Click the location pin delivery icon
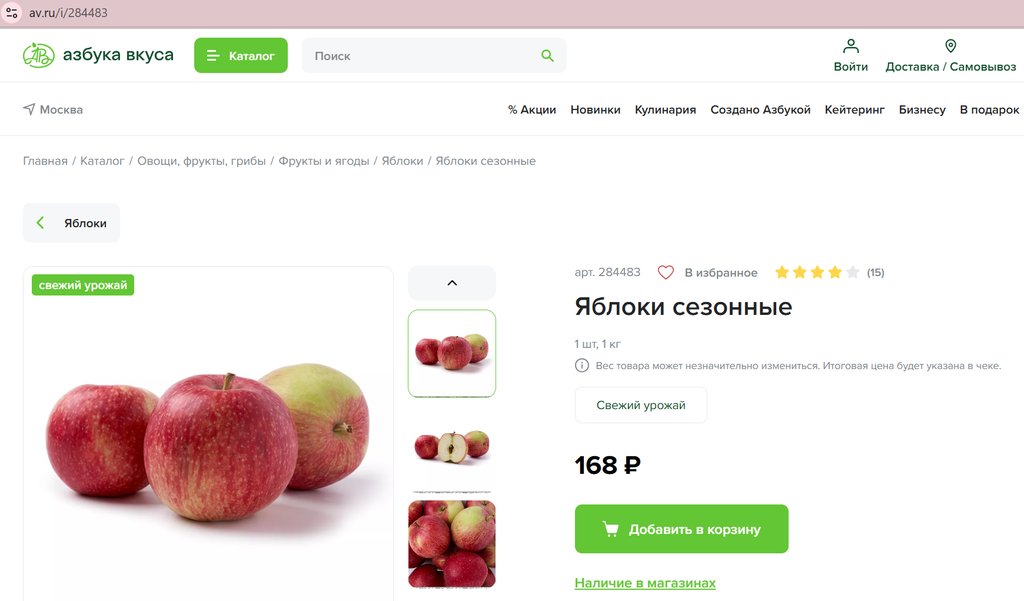The height and width of the screenshot is (601, 1024). tap(951, 46)
